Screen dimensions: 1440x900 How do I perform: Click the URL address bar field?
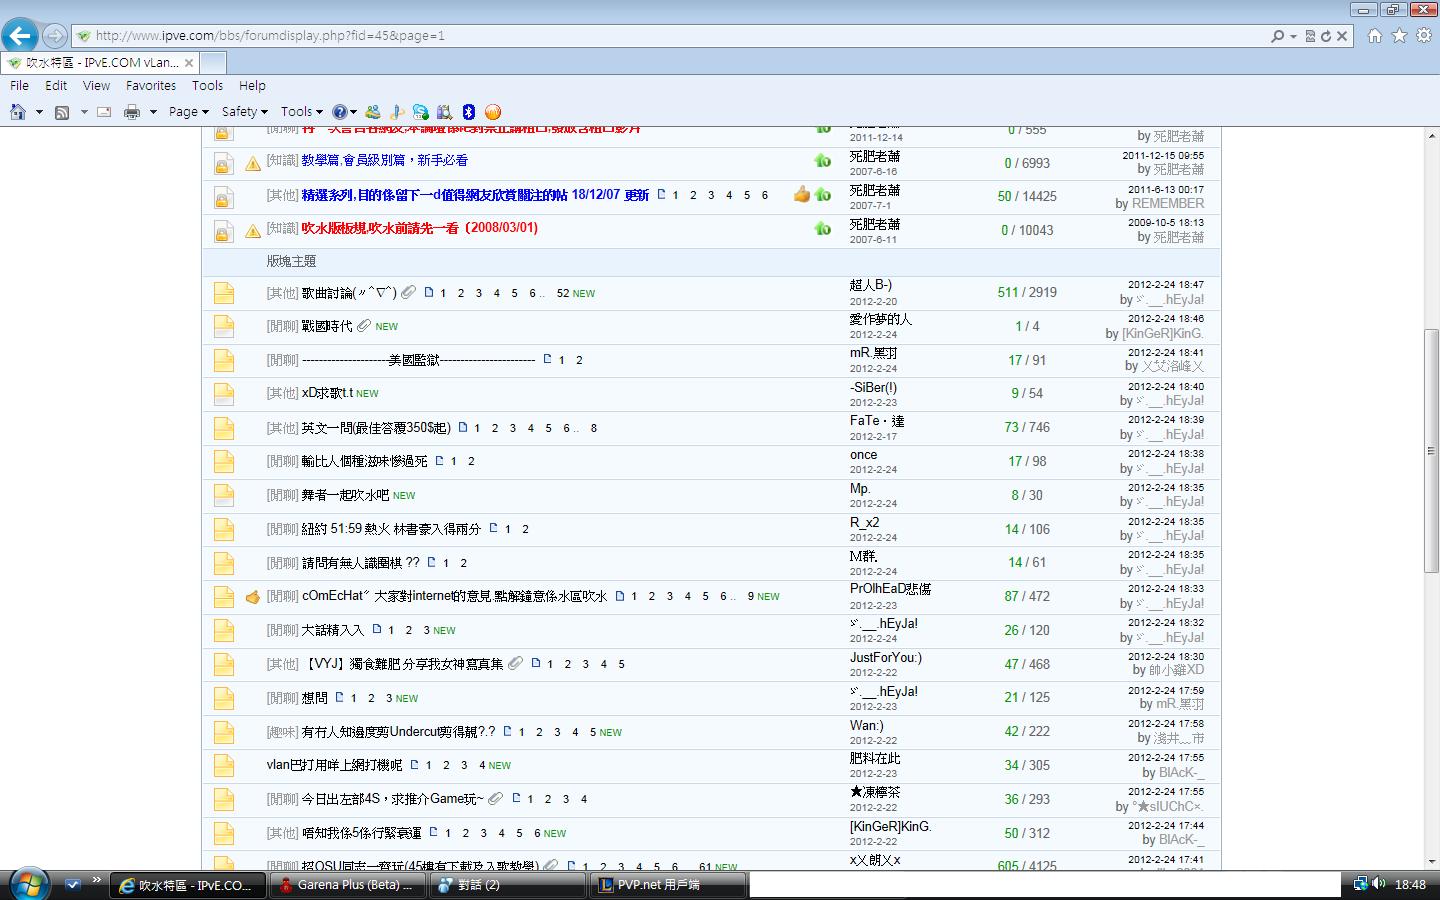click(x=600, y=36)
